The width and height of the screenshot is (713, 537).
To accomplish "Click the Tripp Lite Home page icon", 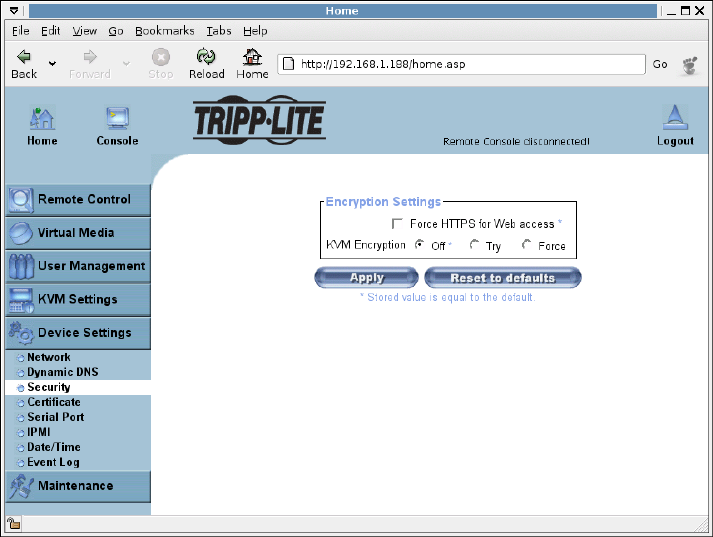I will point(42,118).
